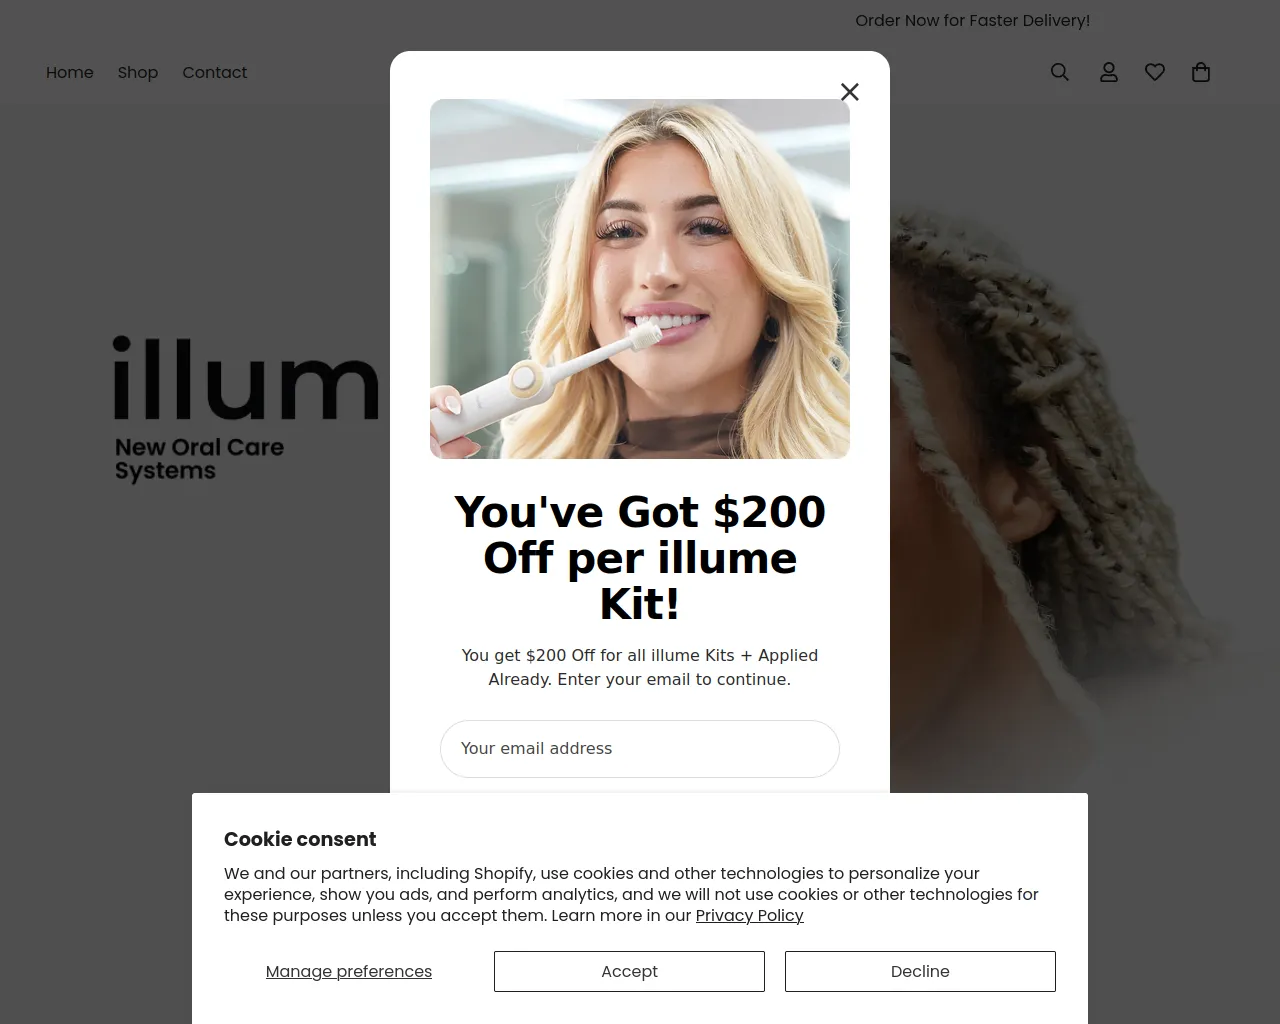Viewport: 1280px width, 1024px height.
Task: Open the search magnifier icon
Action: click(1060, 72)
